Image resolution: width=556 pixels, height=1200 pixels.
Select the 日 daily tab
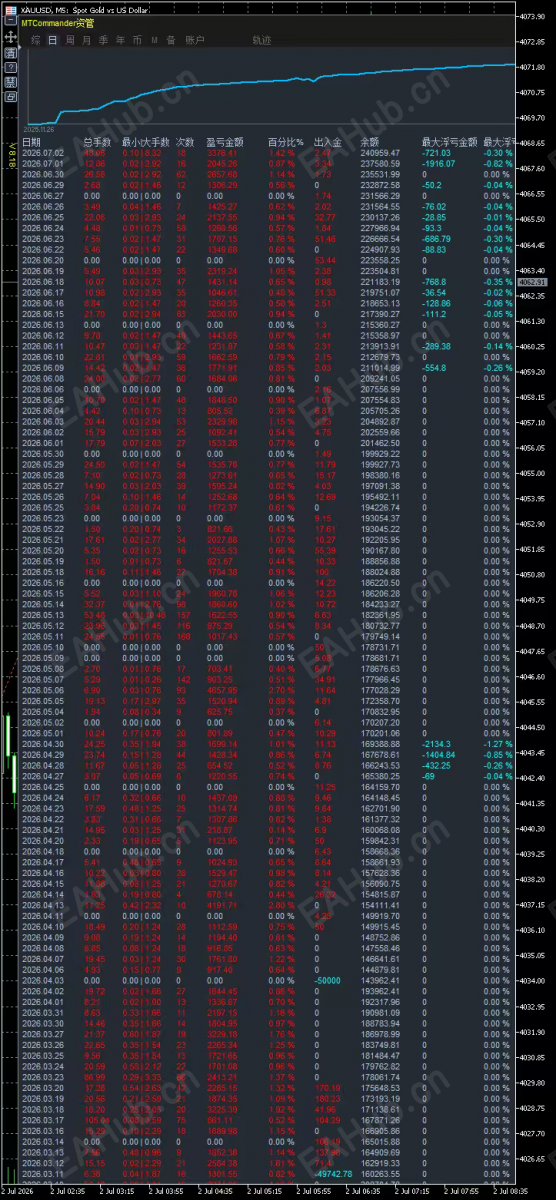52,40
